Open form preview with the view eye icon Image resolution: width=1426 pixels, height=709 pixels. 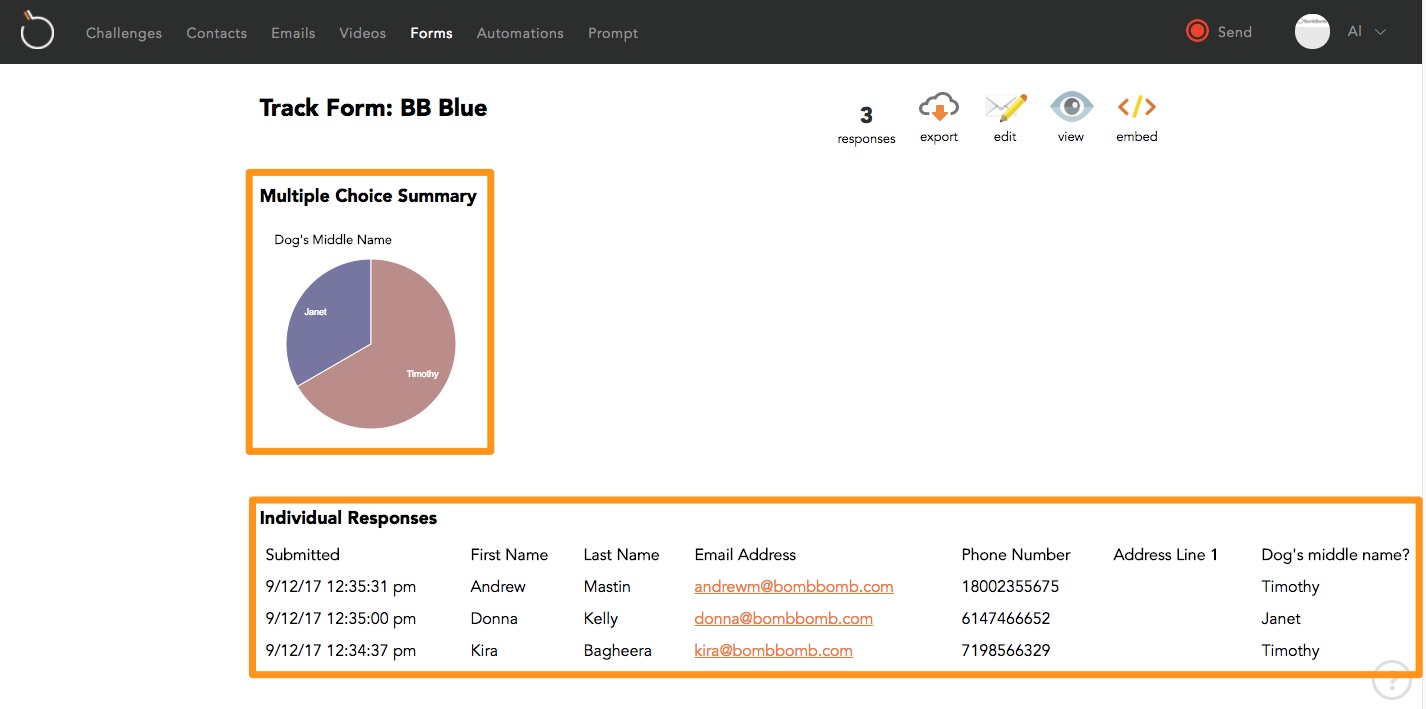pyautogui.click(x=1071, y=107)
